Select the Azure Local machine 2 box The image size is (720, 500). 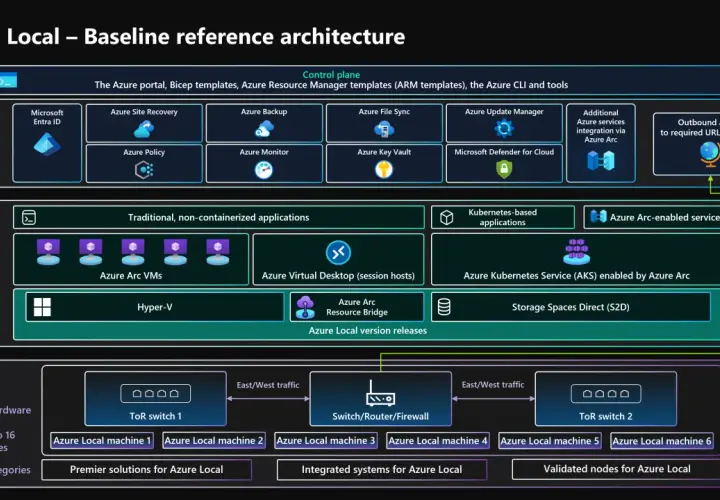click(214, 441)
